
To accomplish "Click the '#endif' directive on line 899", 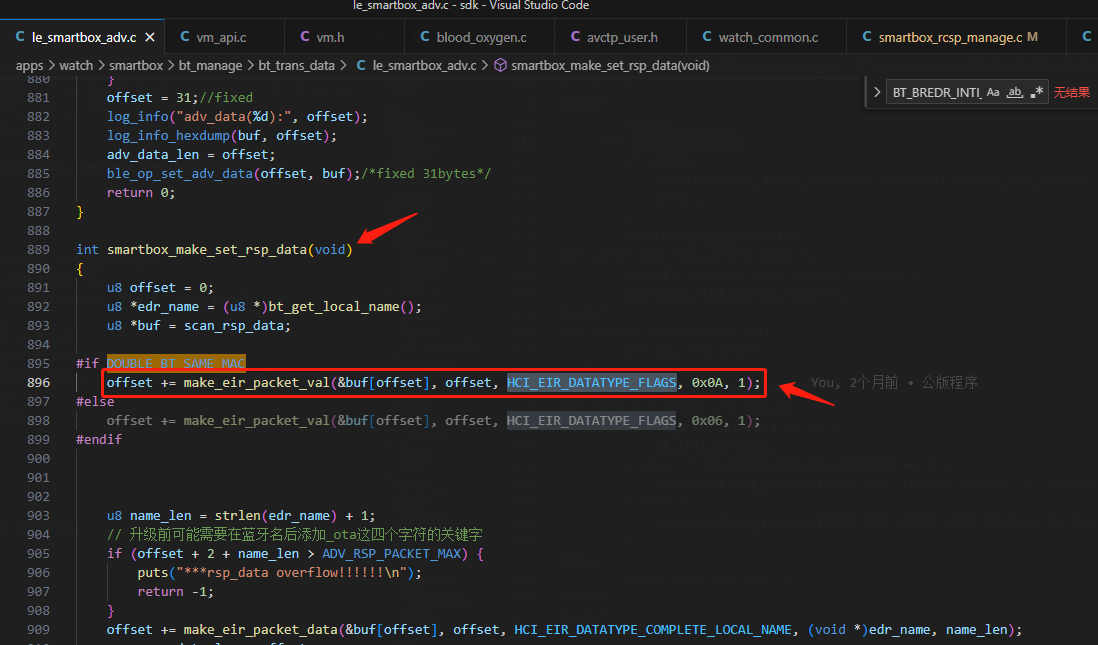I will click(x=99, y=439).
